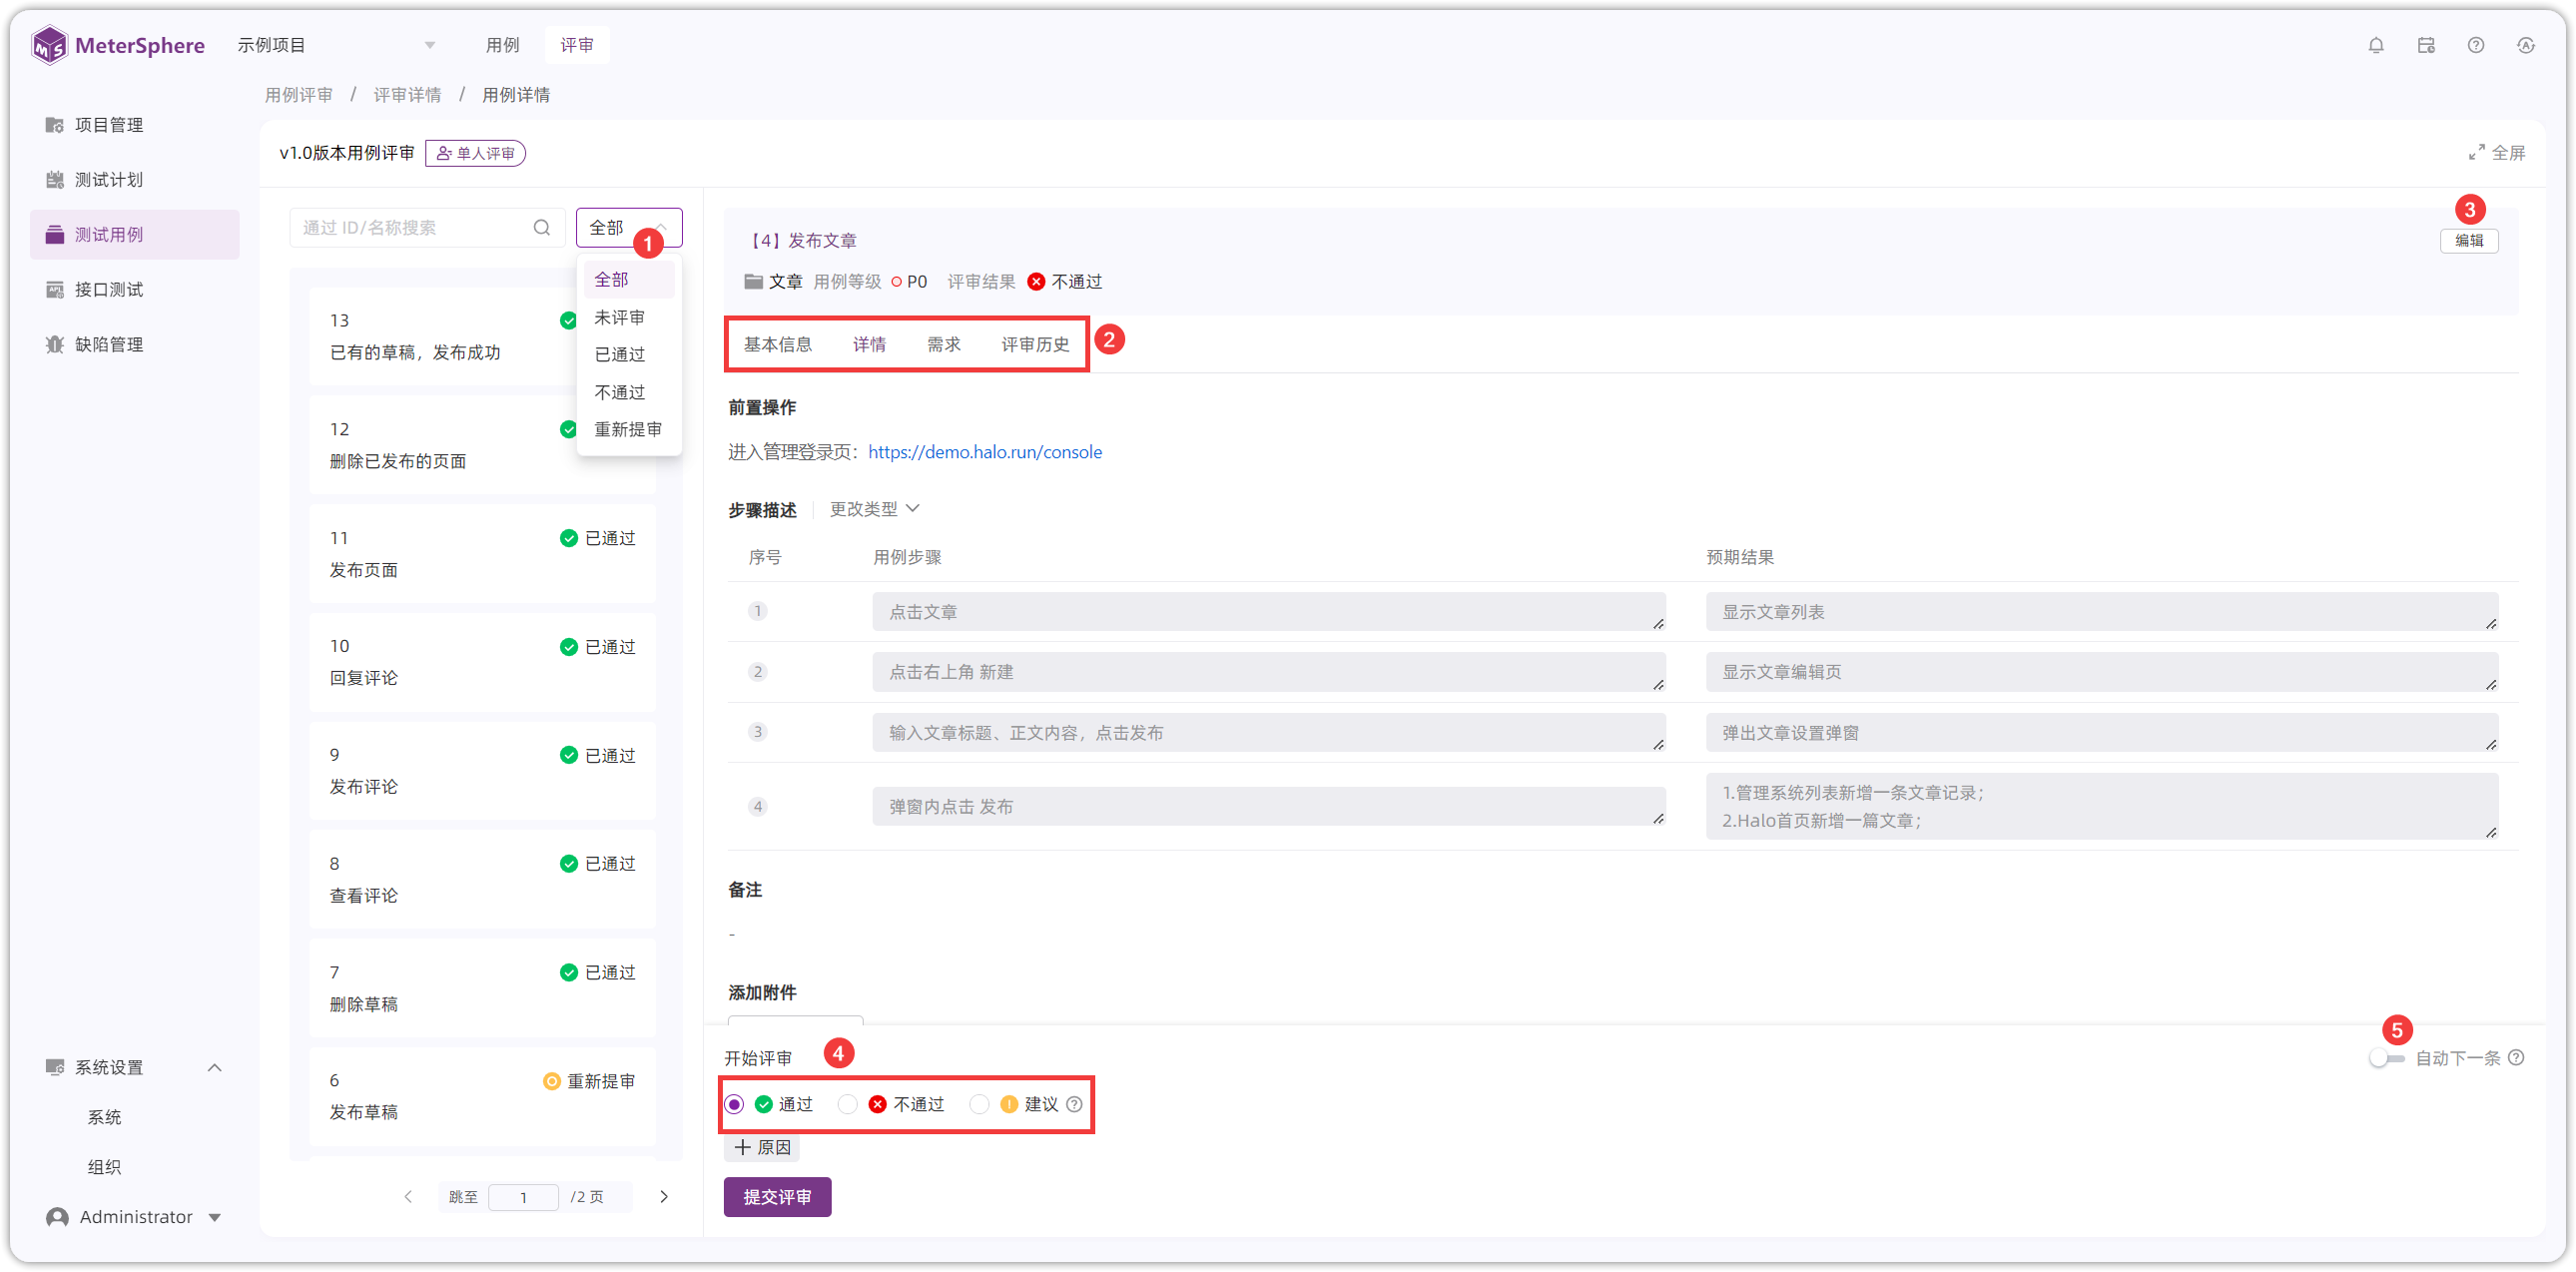Screen dimensions: 2576x1272
Task: Click the search magnifier icon in the search box
Action: click(542, 227)
